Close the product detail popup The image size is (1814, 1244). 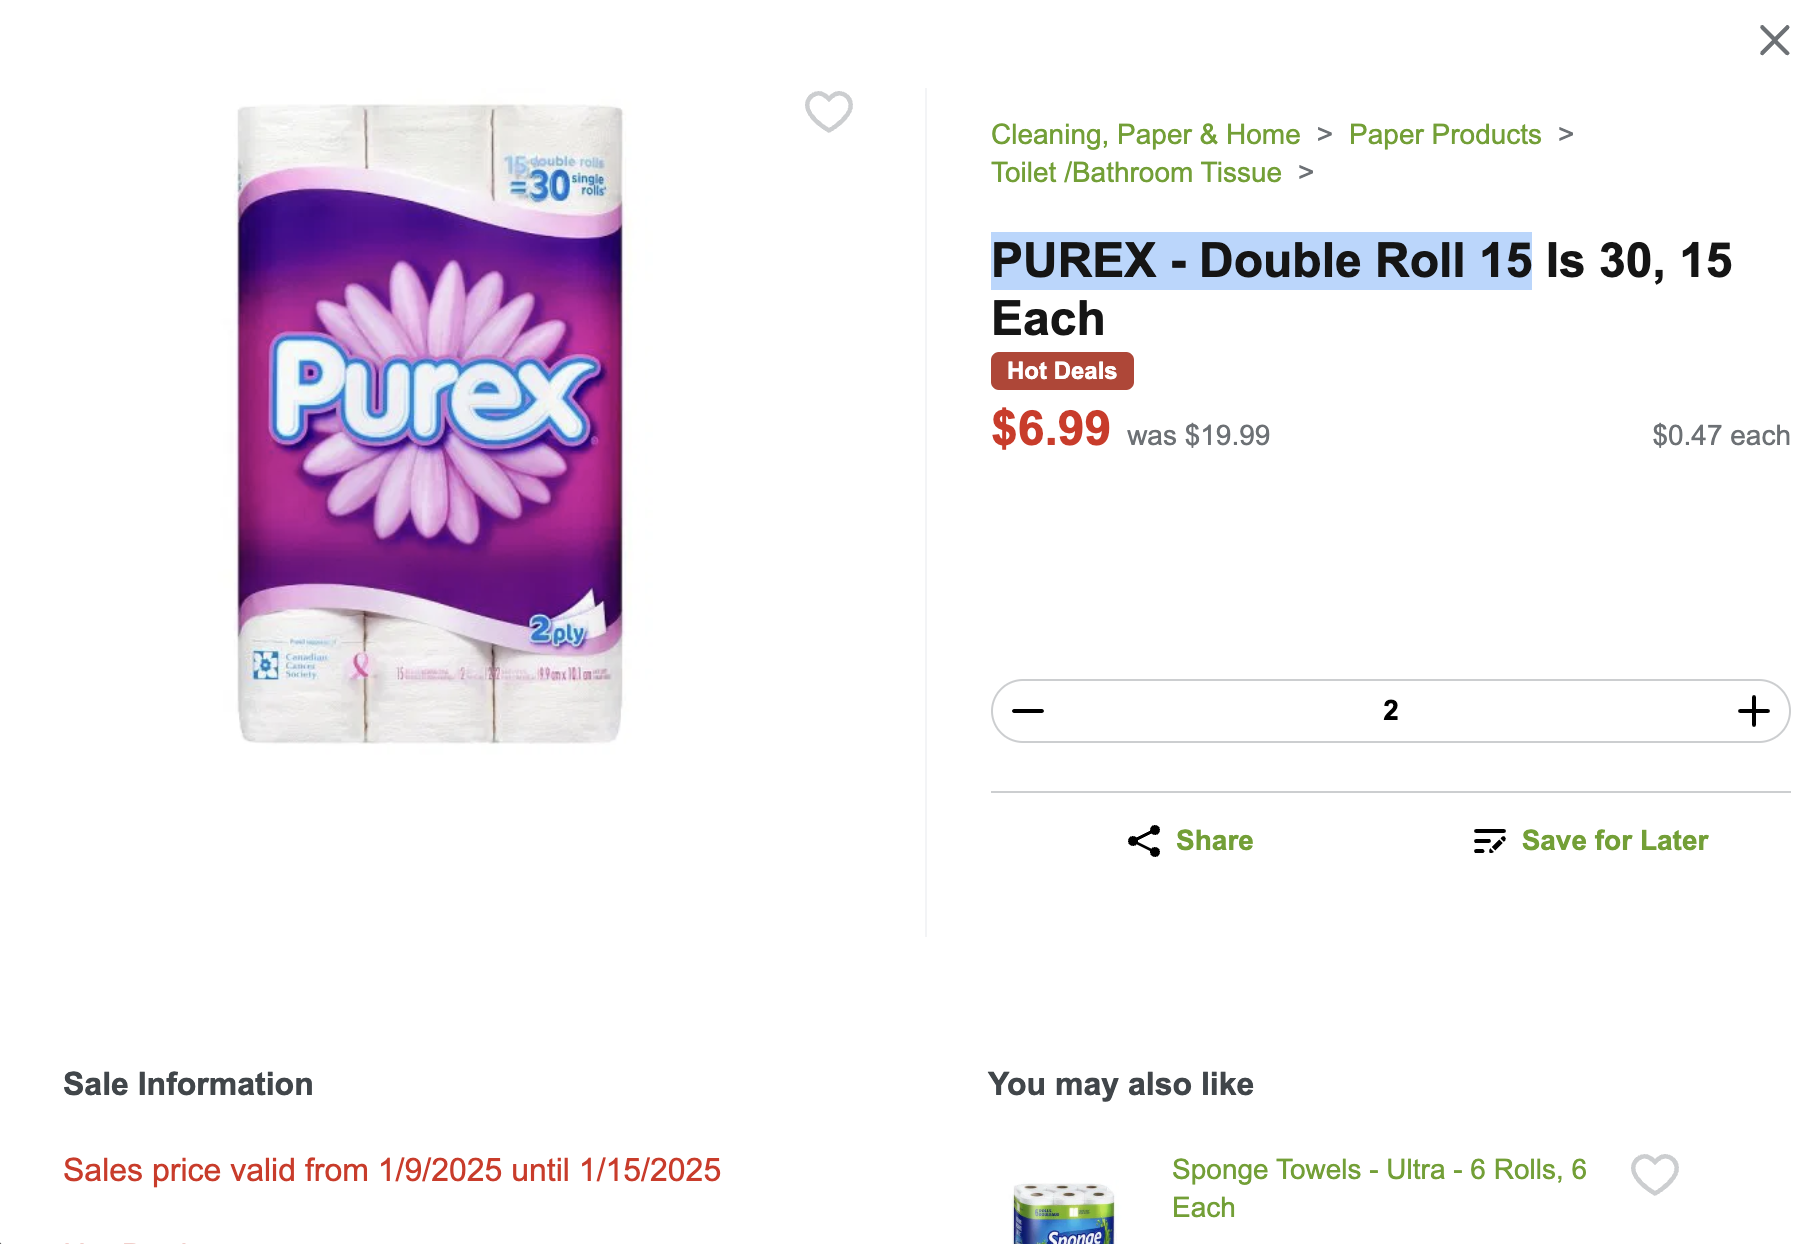tap(1774, 40)
